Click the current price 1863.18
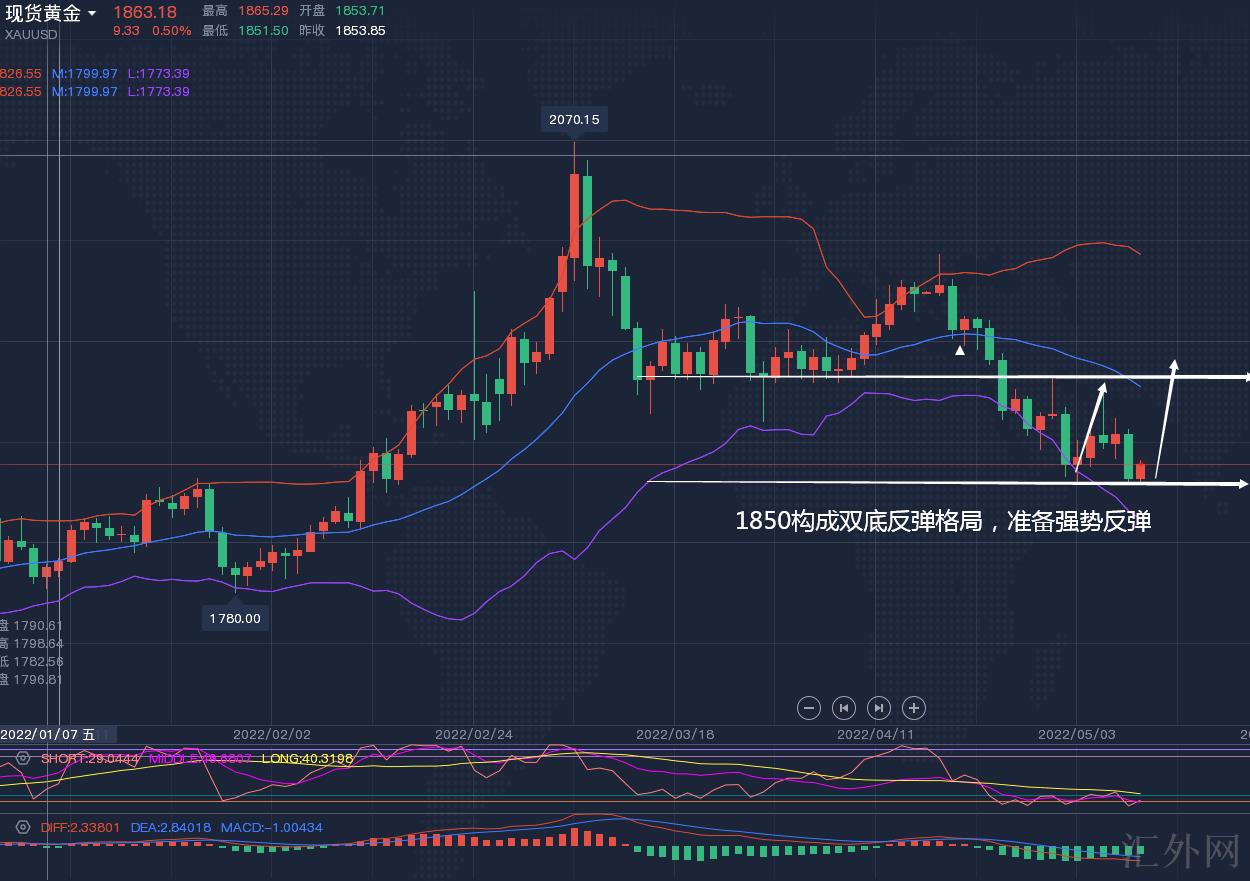This screenshot has width=1250, height=881. [x=144, y=12]
